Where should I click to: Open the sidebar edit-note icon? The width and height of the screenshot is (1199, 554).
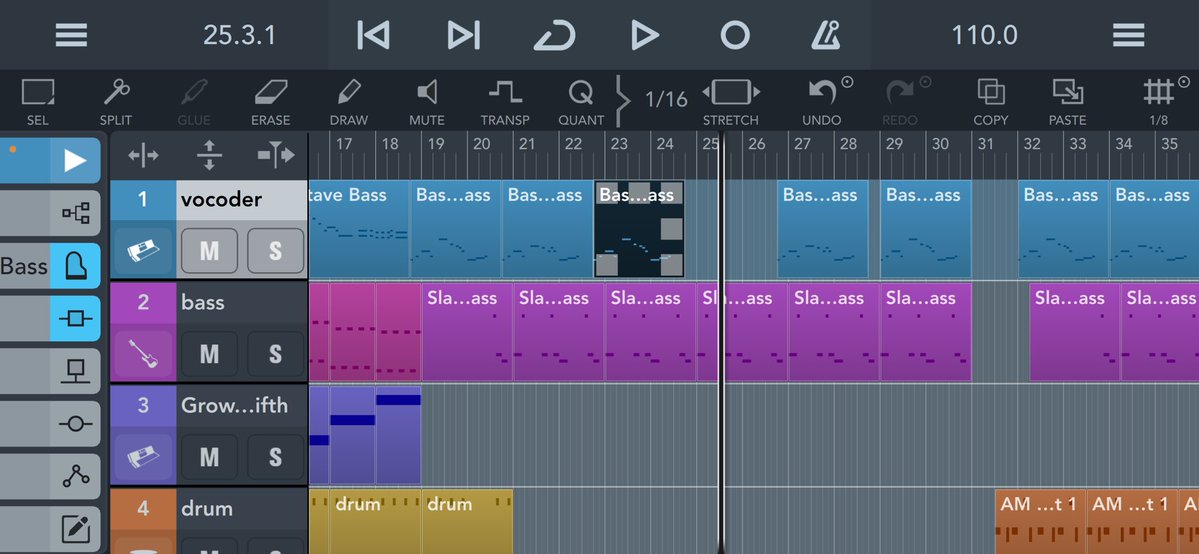coord(75,529)
